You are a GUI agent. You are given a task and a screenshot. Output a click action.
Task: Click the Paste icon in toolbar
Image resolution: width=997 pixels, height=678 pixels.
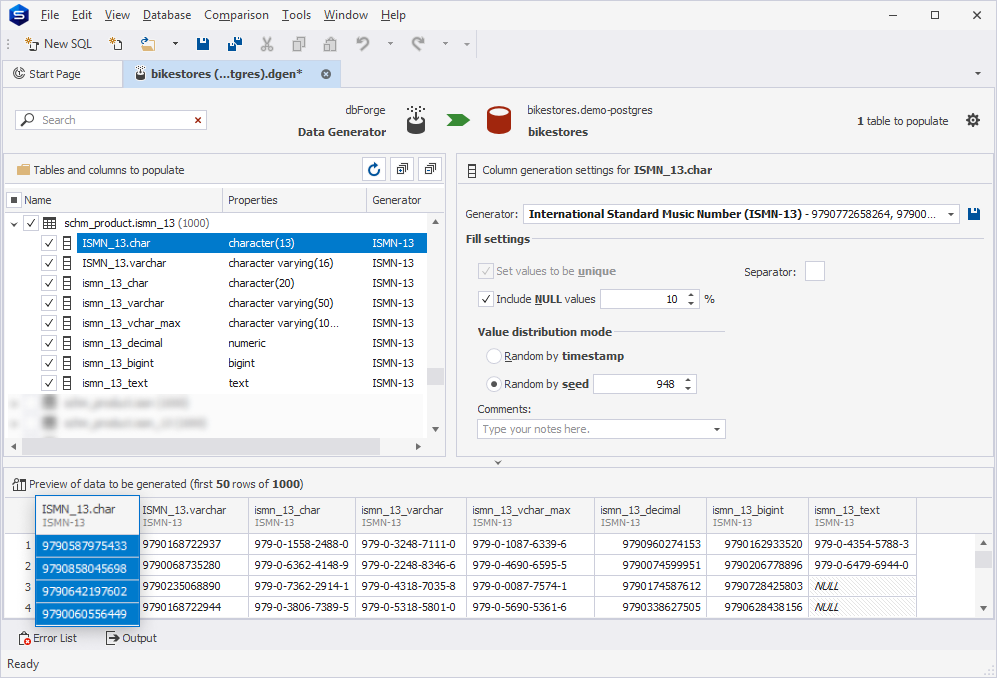click(330, 44)
